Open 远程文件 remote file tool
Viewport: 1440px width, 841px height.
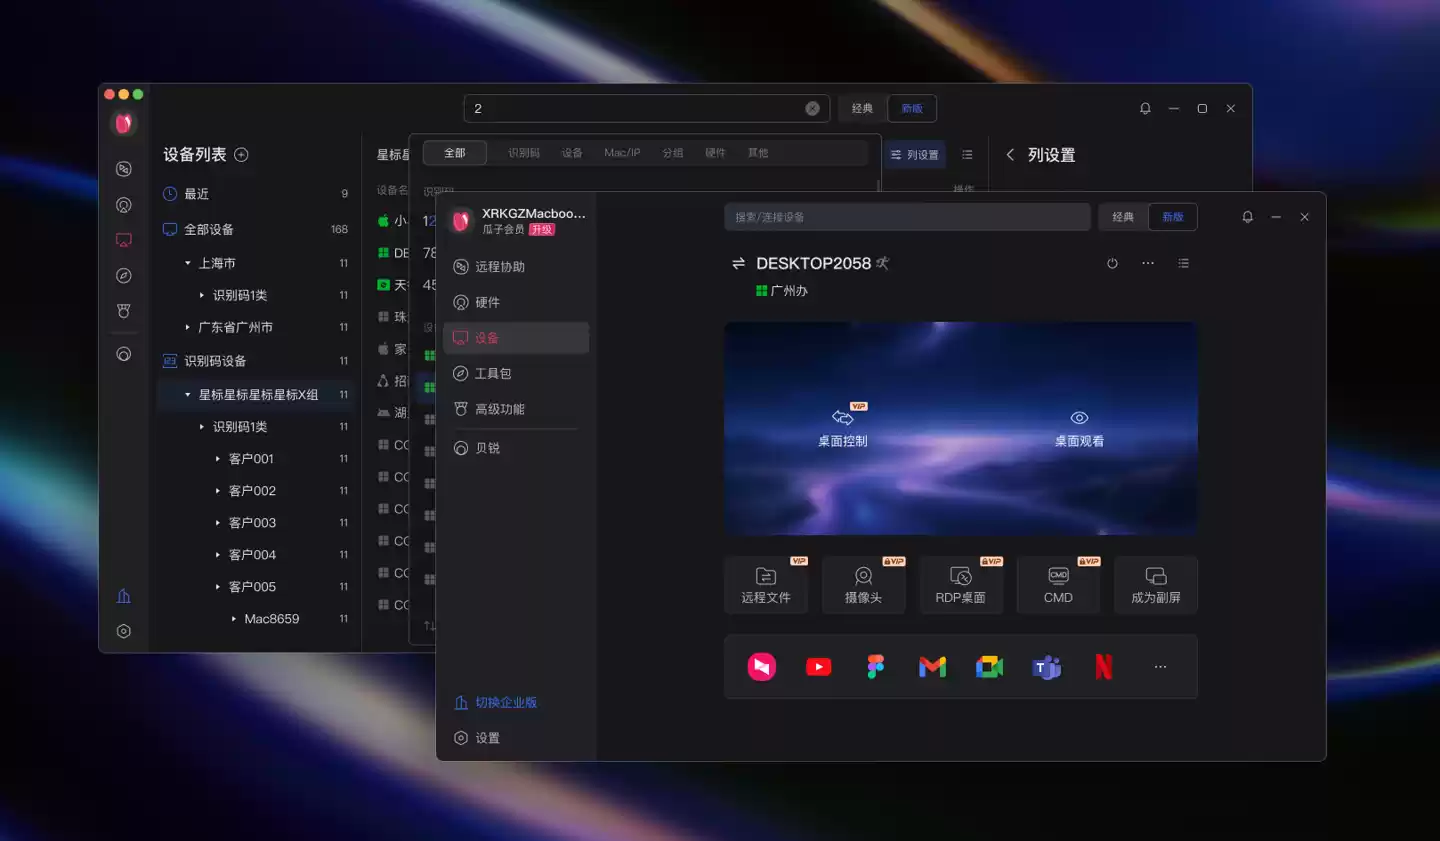tap(765, 585)
